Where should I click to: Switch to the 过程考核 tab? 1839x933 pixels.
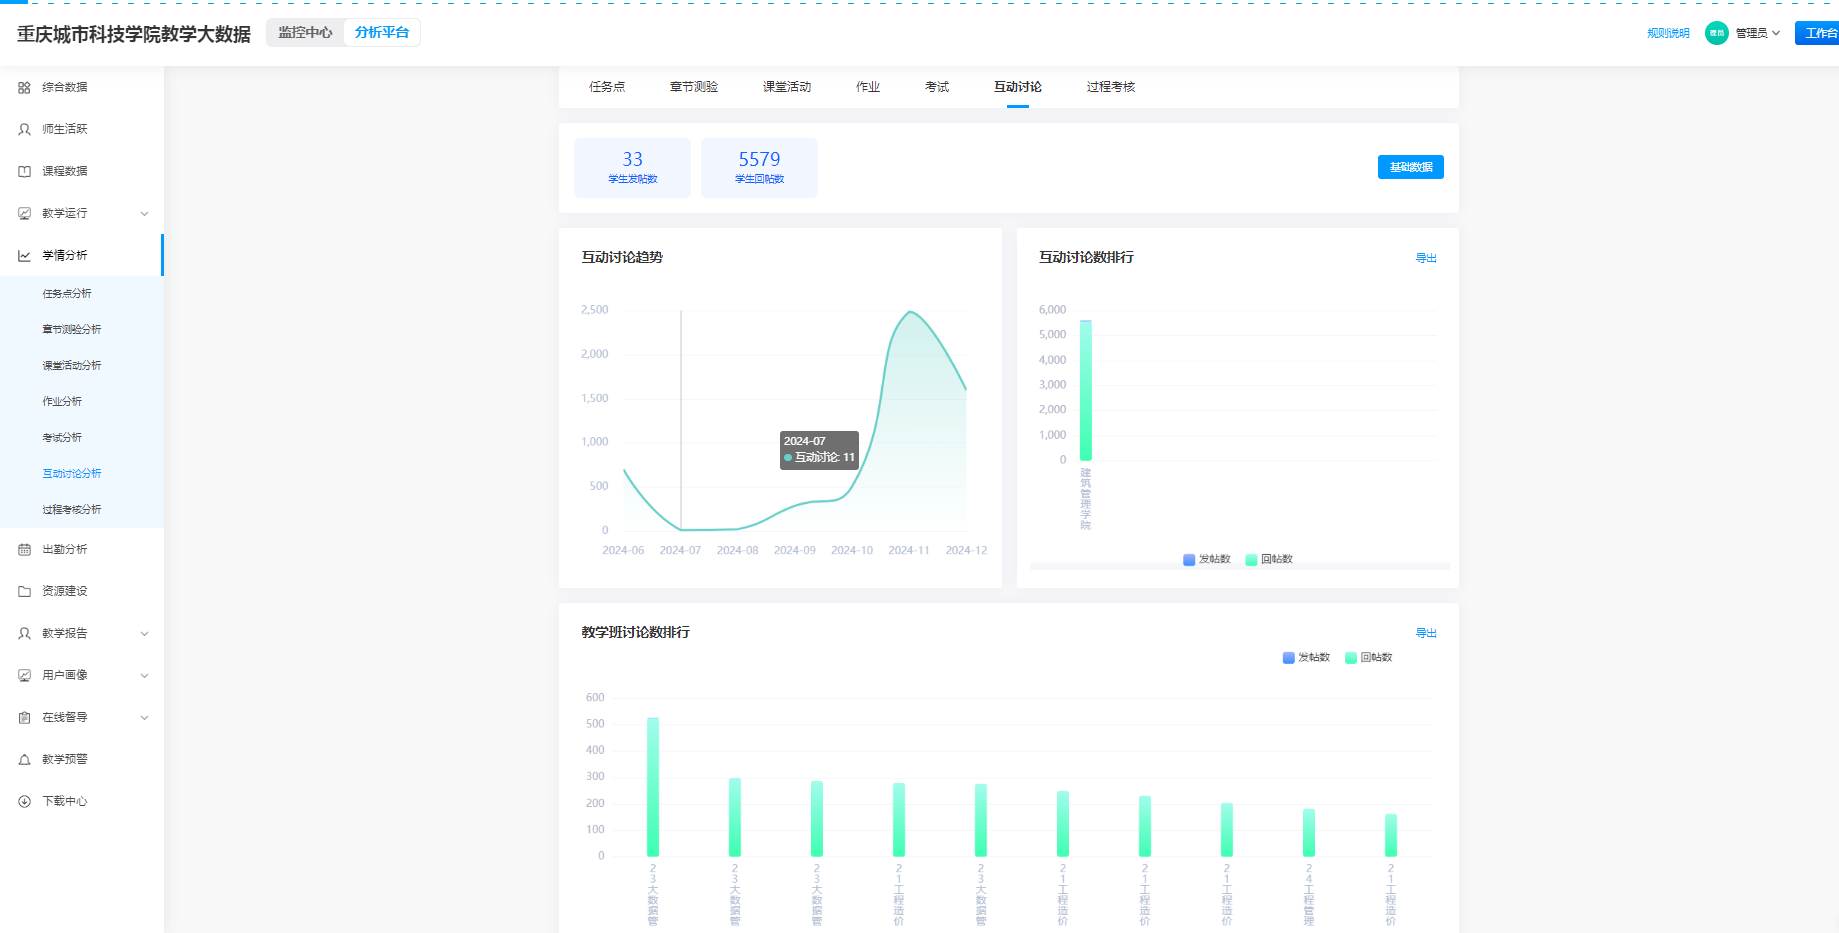point(1110,87)
